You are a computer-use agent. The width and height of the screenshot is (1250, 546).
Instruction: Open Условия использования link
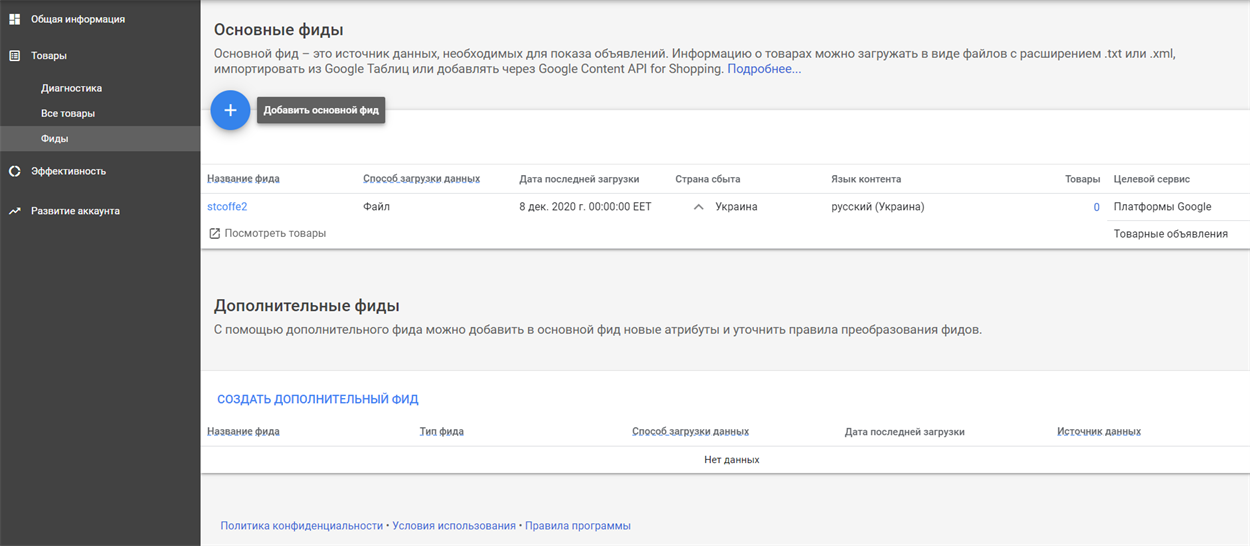pos(454,525)
